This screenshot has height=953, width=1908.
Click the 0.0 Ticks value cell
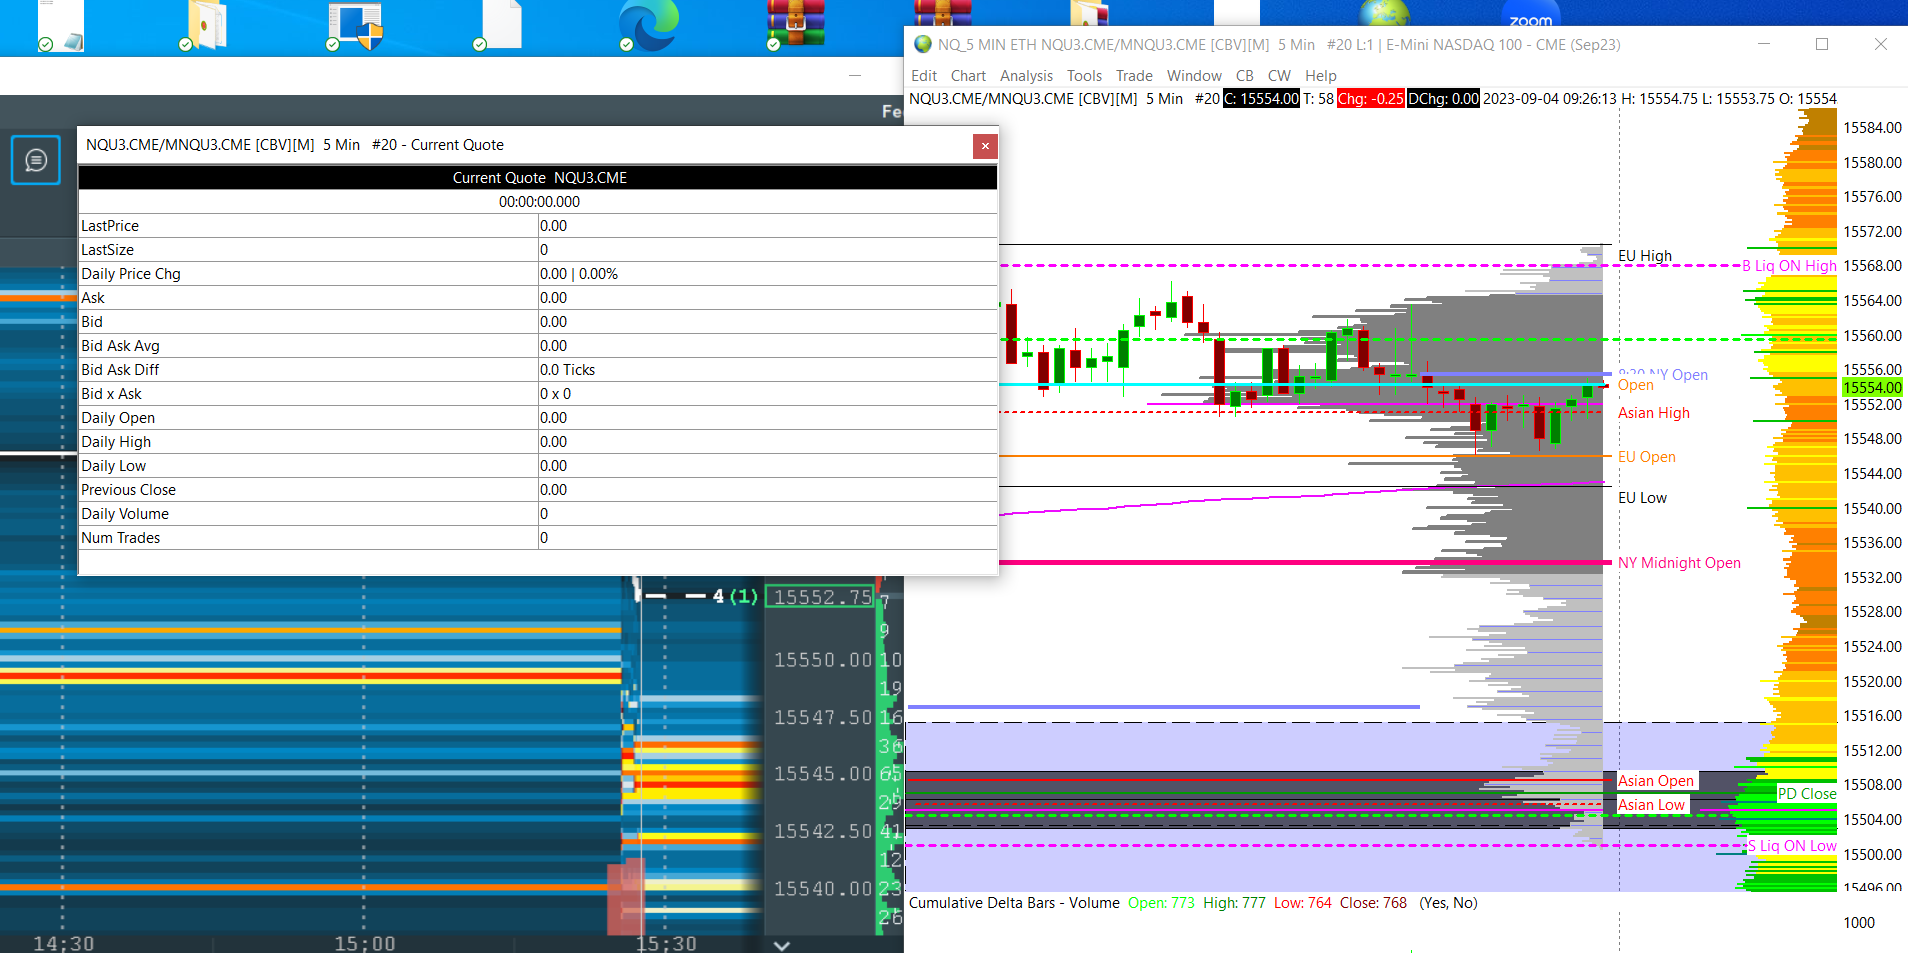click(768, 370)
